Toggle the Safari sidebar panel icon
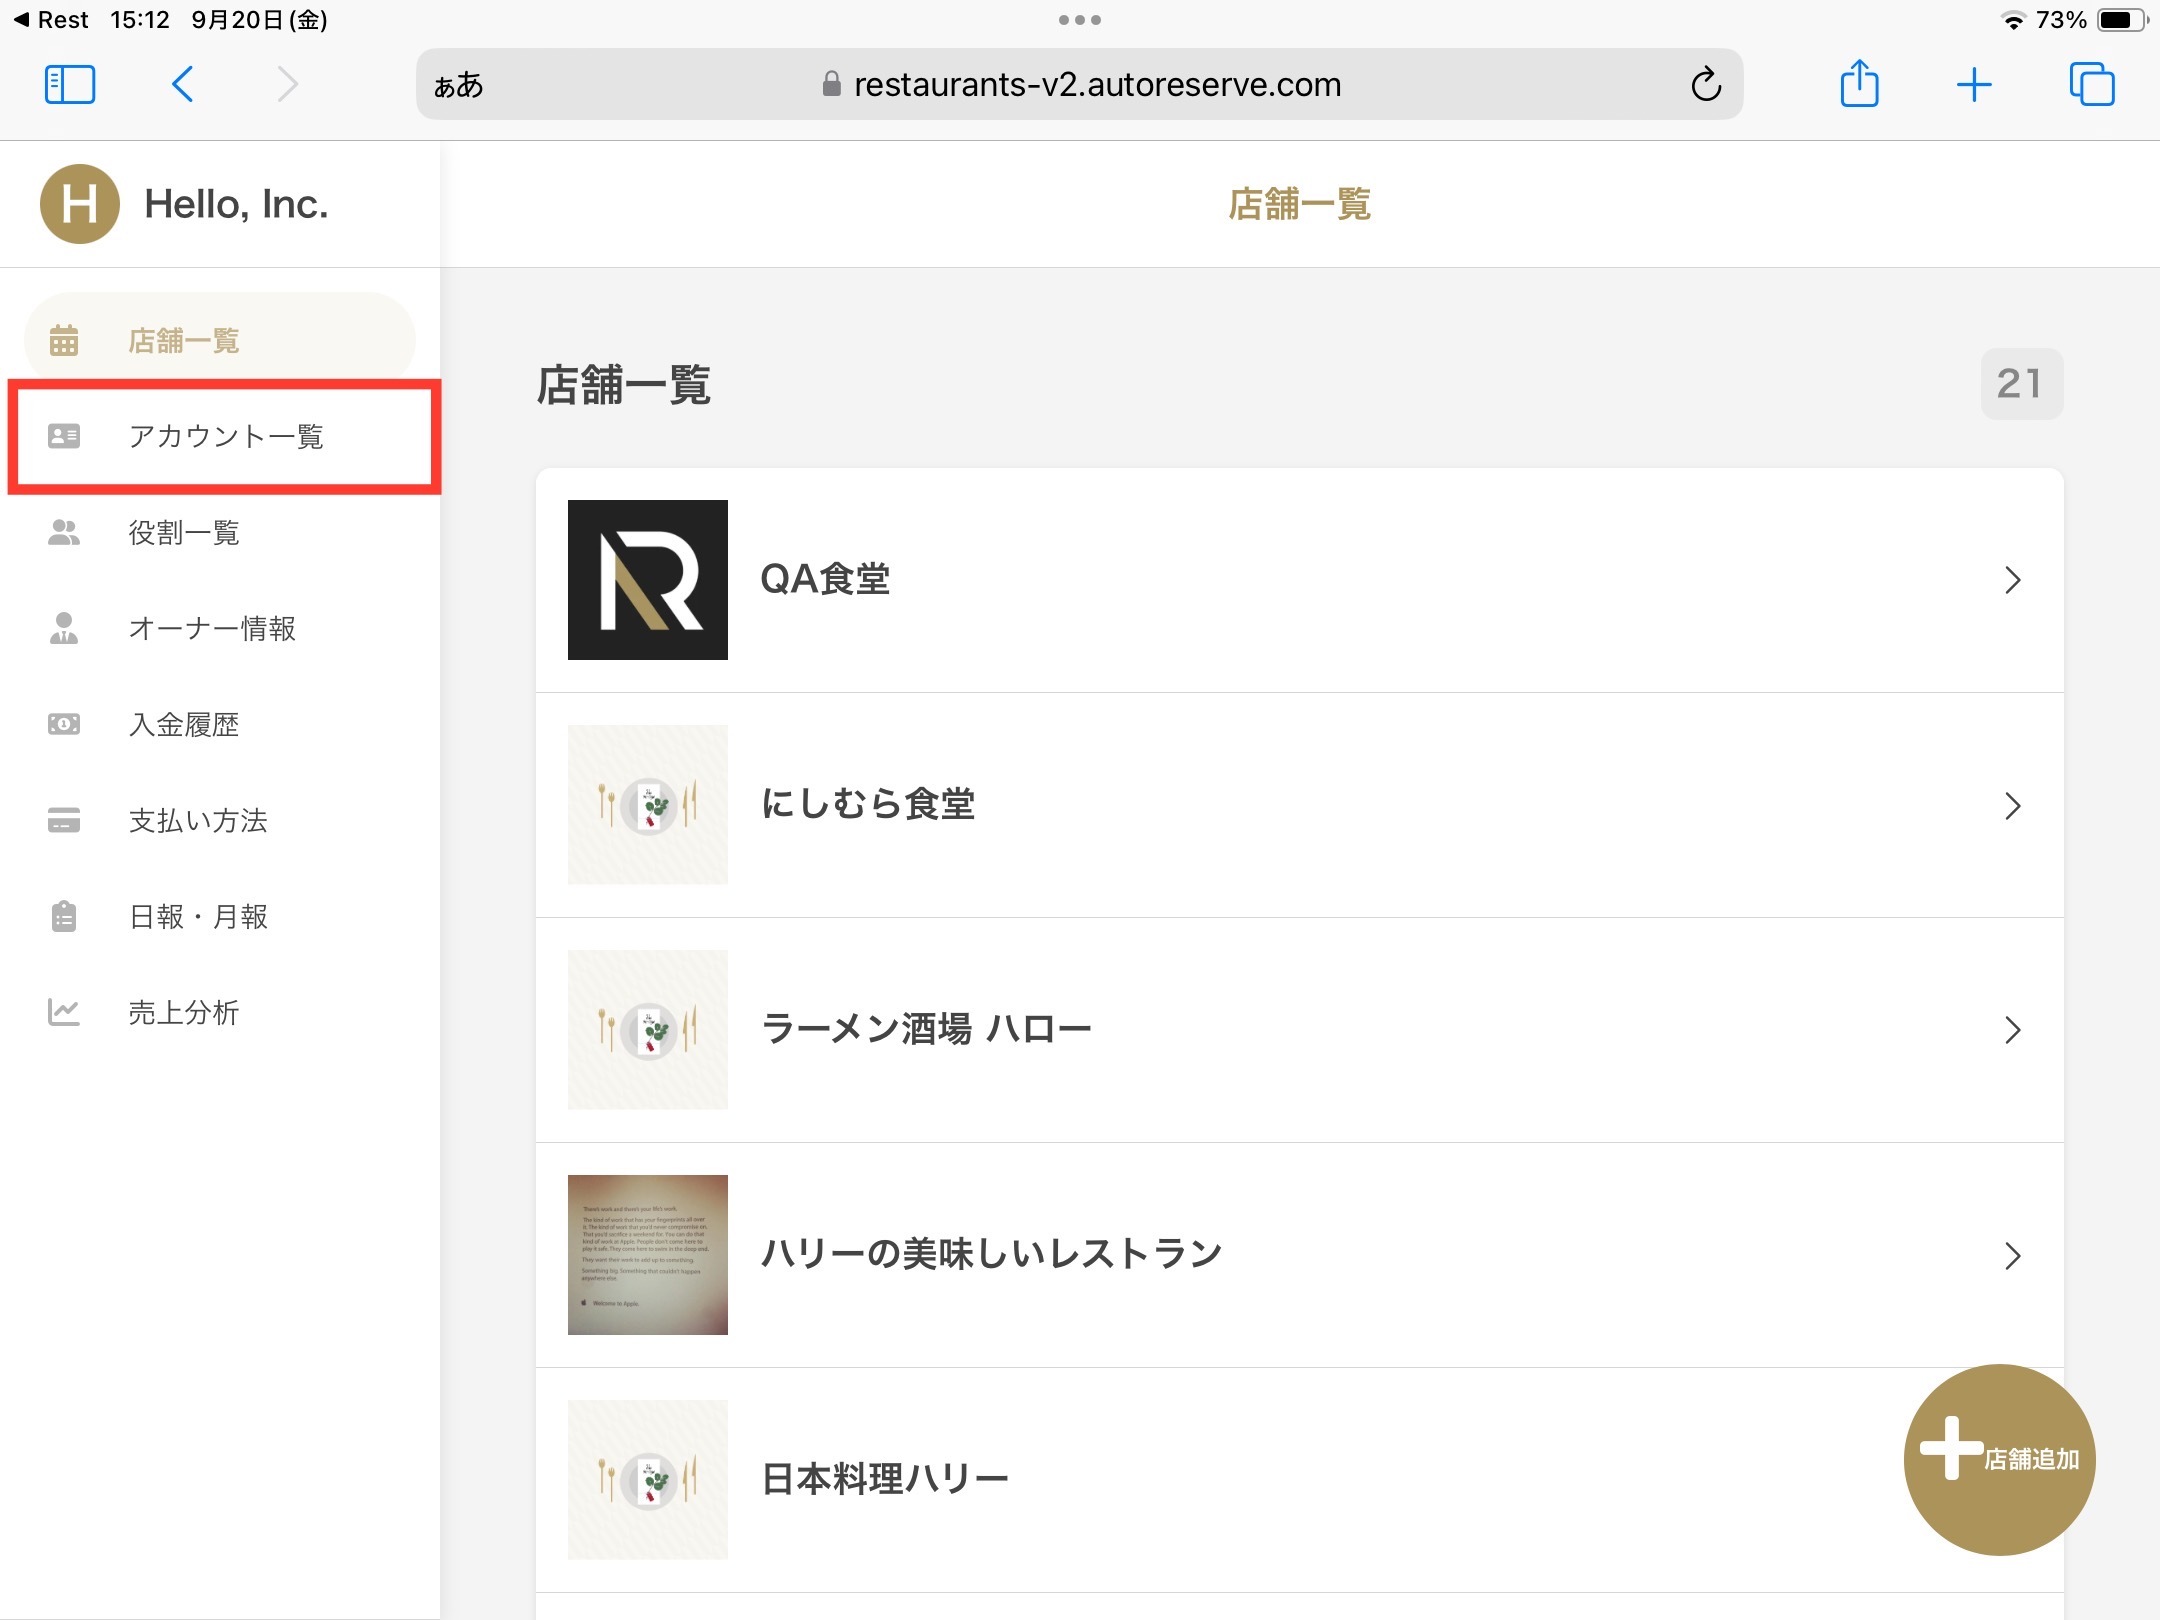Image resolution: width=2160 pixels, height=1620 pixels. click(x=70, y=85)
